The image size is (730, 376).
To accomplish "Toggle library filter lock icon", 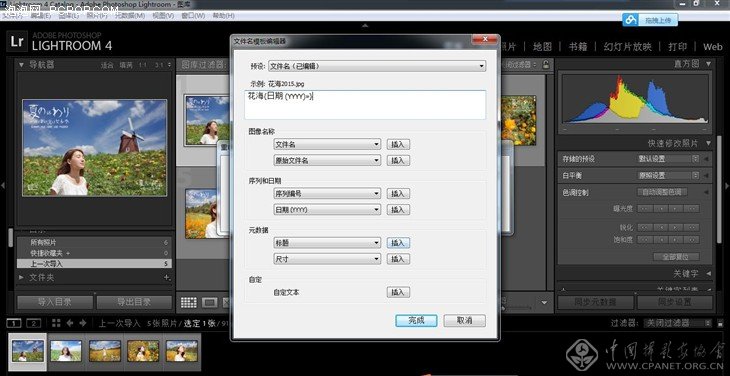I will click(x=546, y=64).
